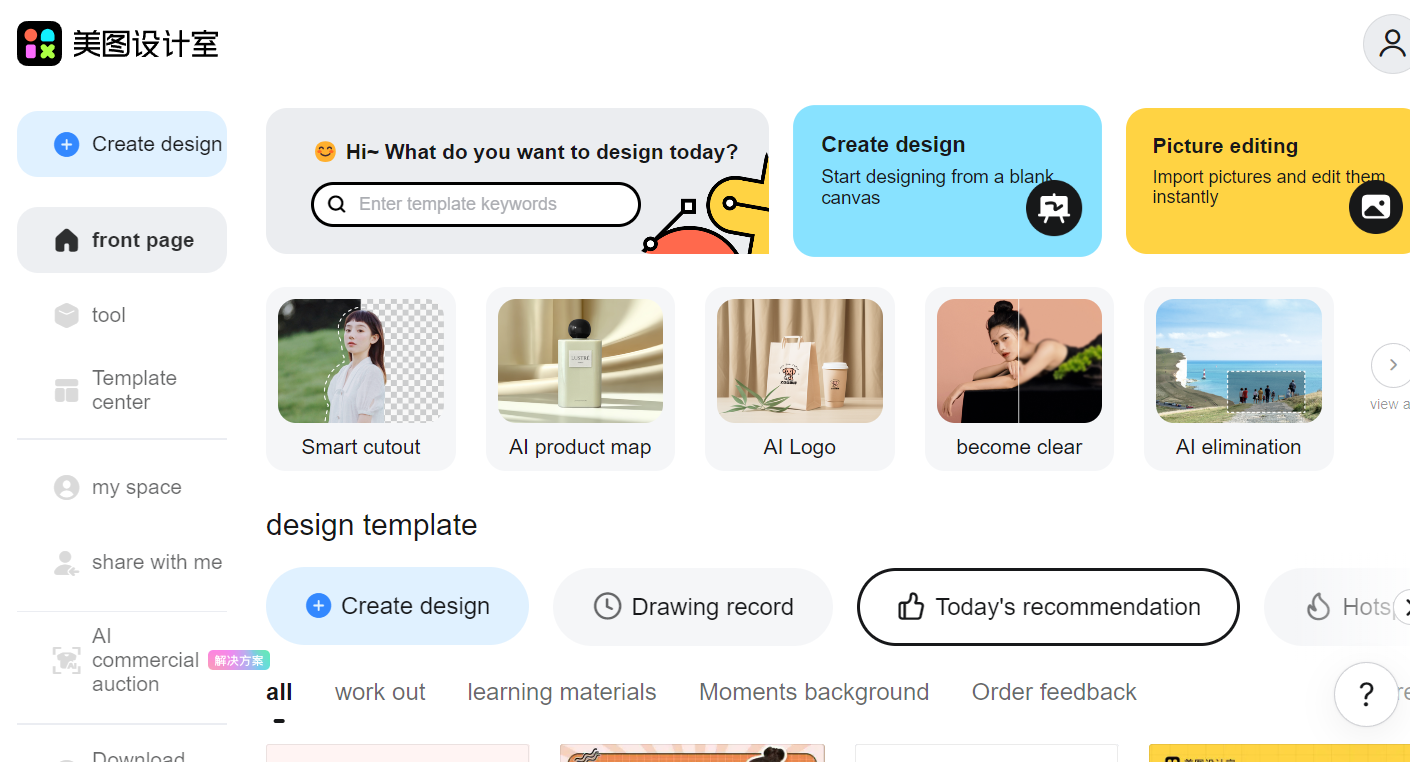Open Today's recommendation
This screenshot has height=762, width=1410.
(1047, 606)
